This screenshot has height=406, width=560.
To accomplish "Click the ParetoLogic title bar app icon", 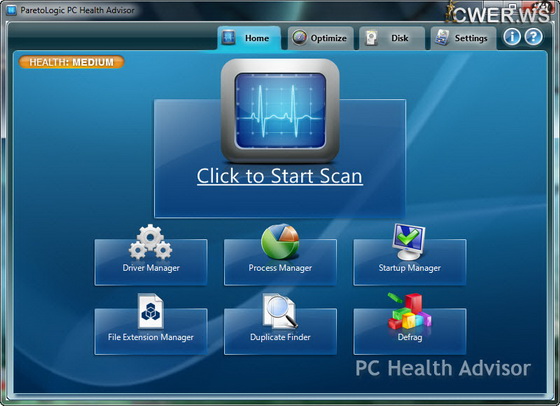I will (x=11, y=10).
